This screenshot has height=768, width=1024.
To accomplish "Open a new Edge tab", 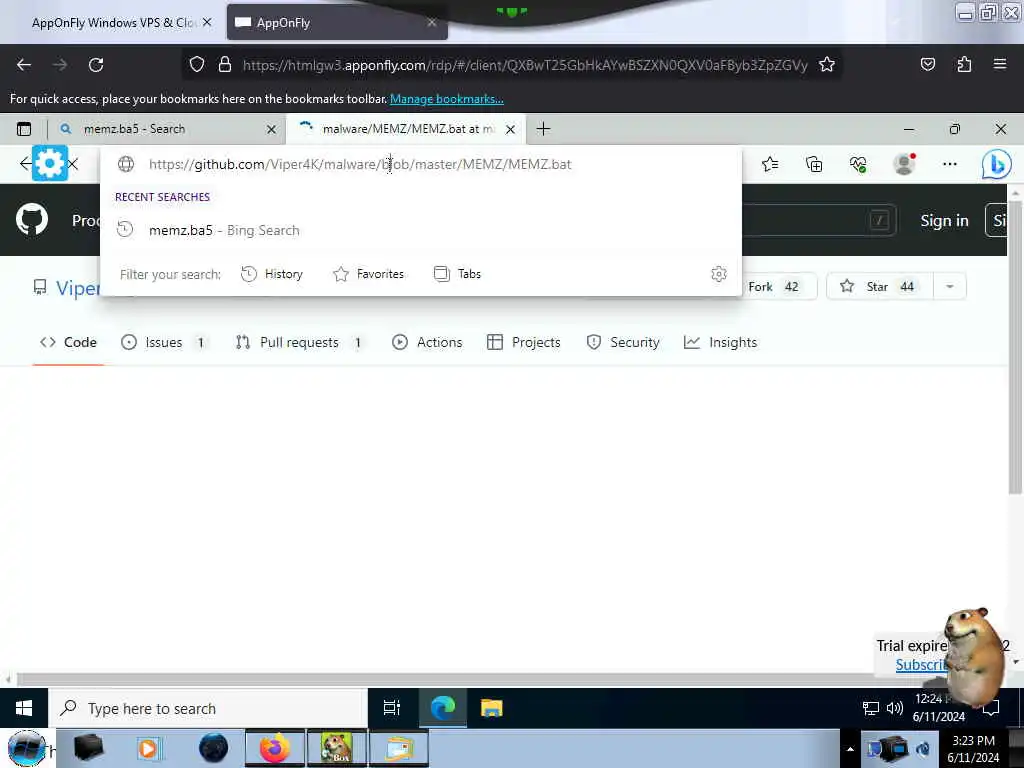I will [543, 129].
